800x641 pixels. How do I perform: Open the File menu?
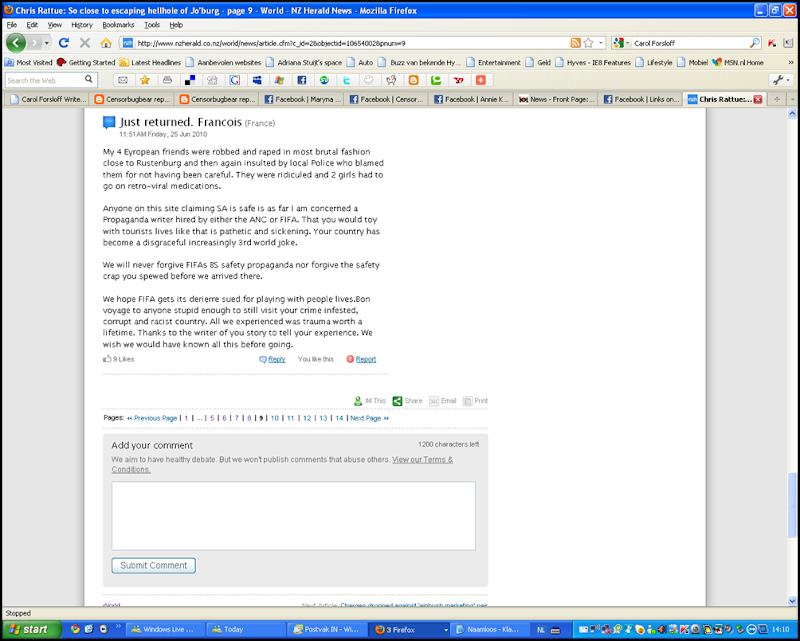tap(11, 24)
